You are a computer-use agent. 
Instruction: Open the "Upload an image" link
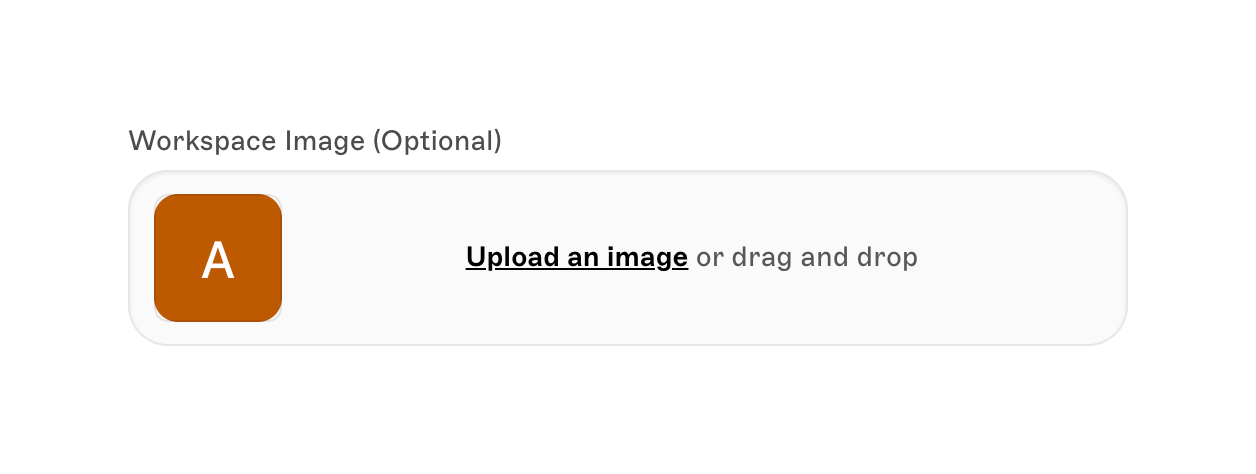(576, 258)
